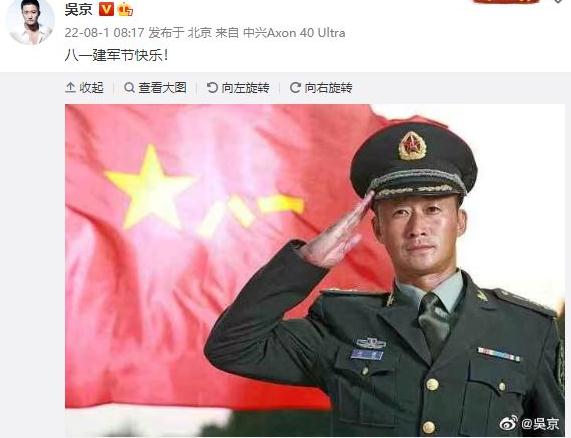Choose 向左旋转 to rotate left
Screen dimensions: 571x438
(x=246, y=88)
